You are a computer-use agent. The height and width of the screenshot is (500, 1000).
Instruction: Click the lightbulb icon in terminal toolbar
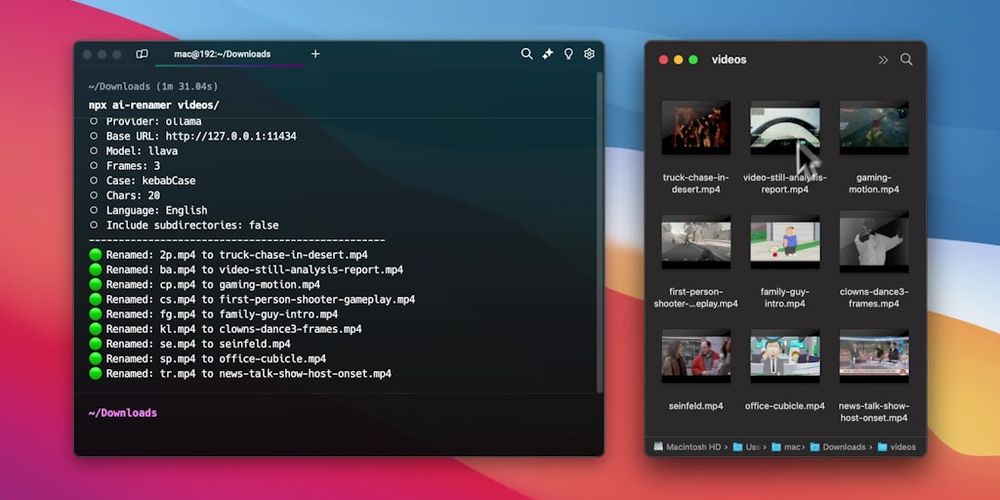(x=568, y=54)
